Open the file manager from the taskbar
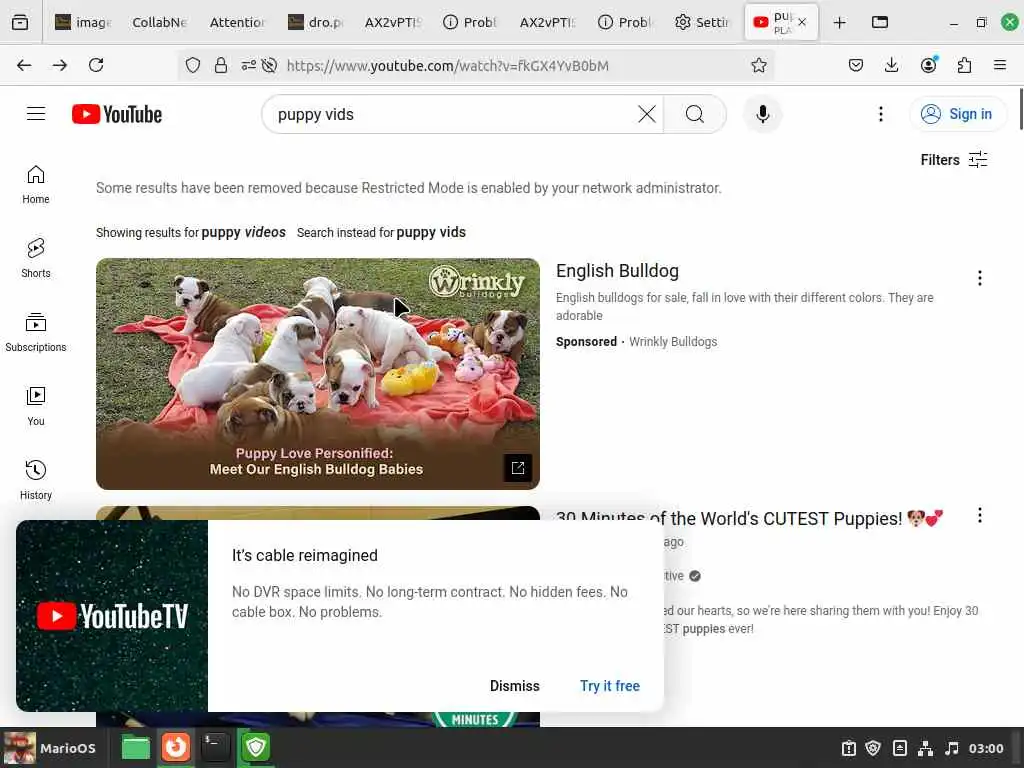This screenshot has height=768, width=1024. 136,748
